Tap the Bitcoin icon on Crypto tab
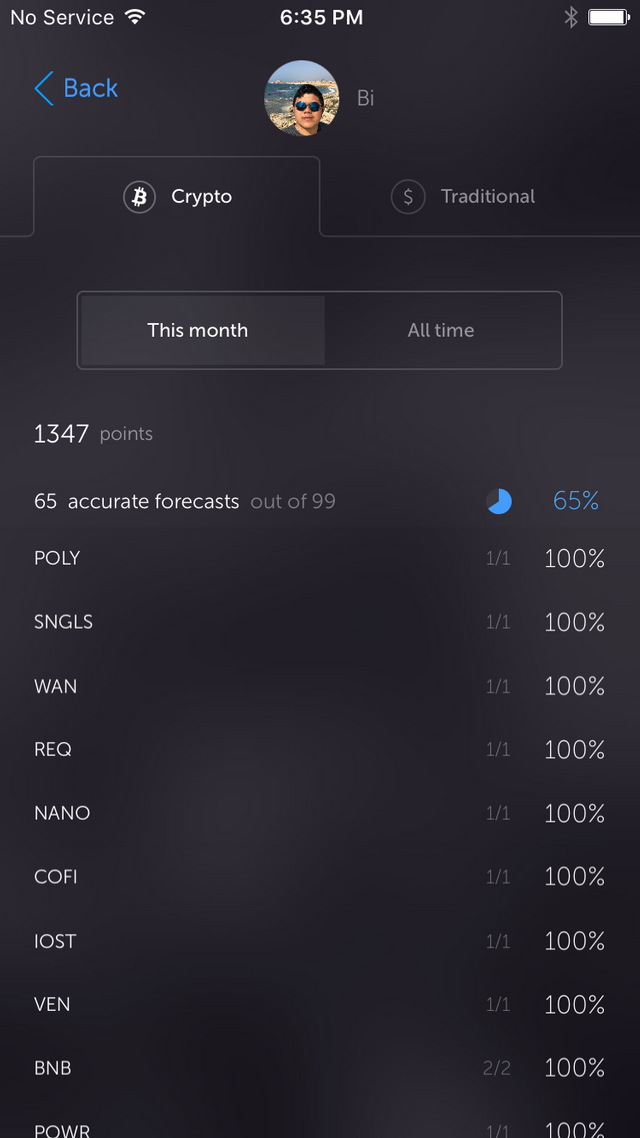The height and width of the screenshot is (1138, 640). coord(139,197)
